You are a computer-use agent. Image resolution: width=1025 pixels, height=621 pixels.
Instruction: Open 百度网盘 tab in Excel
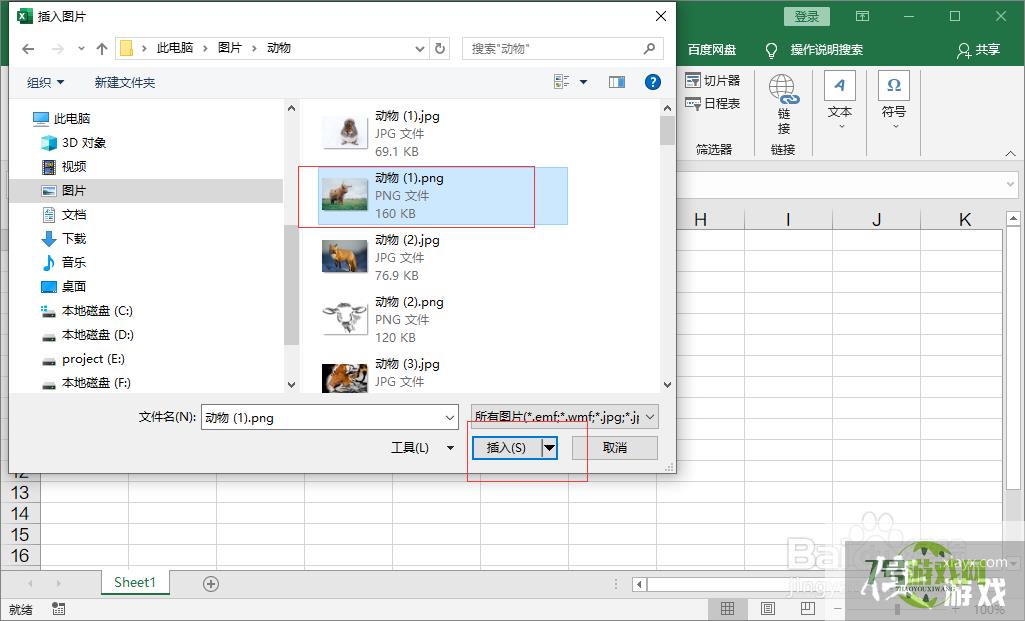pyautogui.click(x=712, y=50)
